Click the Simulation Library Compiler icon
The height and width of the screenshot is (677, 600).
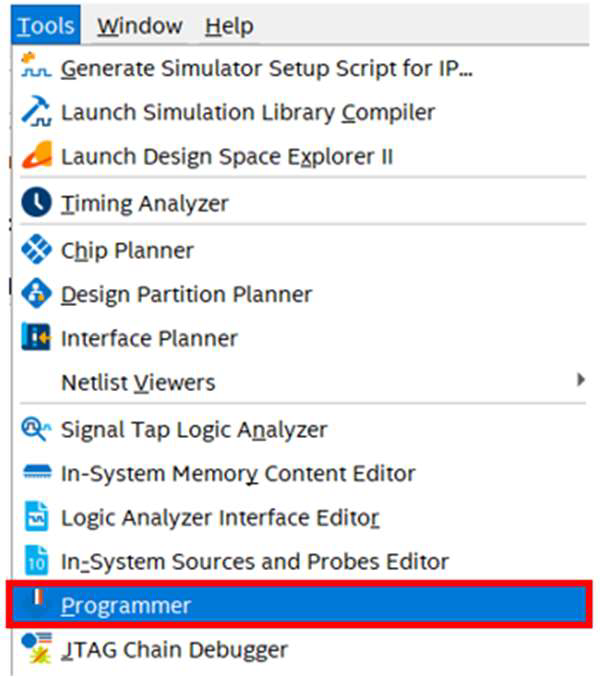35,112
